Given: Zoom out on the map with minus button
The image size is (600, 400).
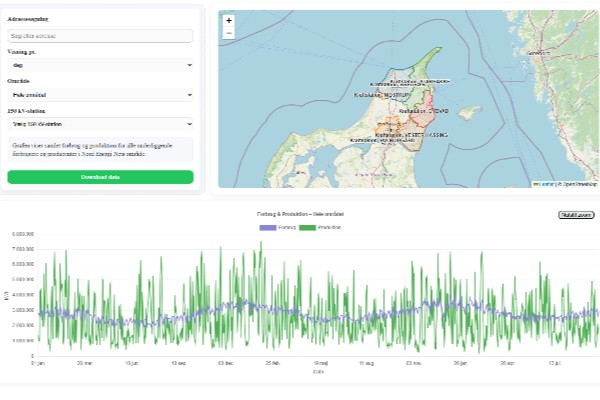Looking at the screenshot, I should tap(229, 33).
